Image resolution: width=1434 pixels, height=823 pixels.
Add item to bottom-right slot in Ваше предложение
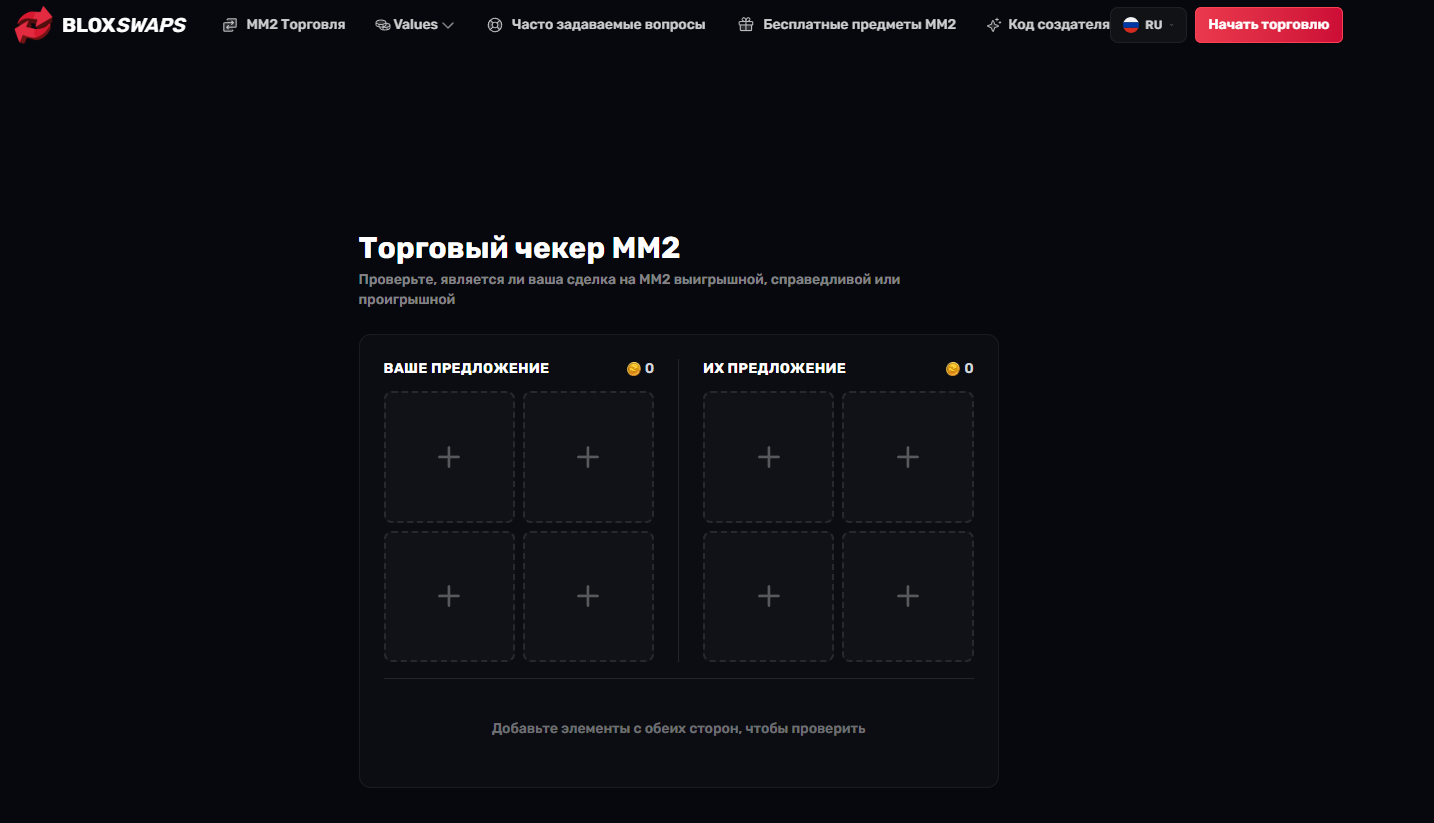point(588,596)
